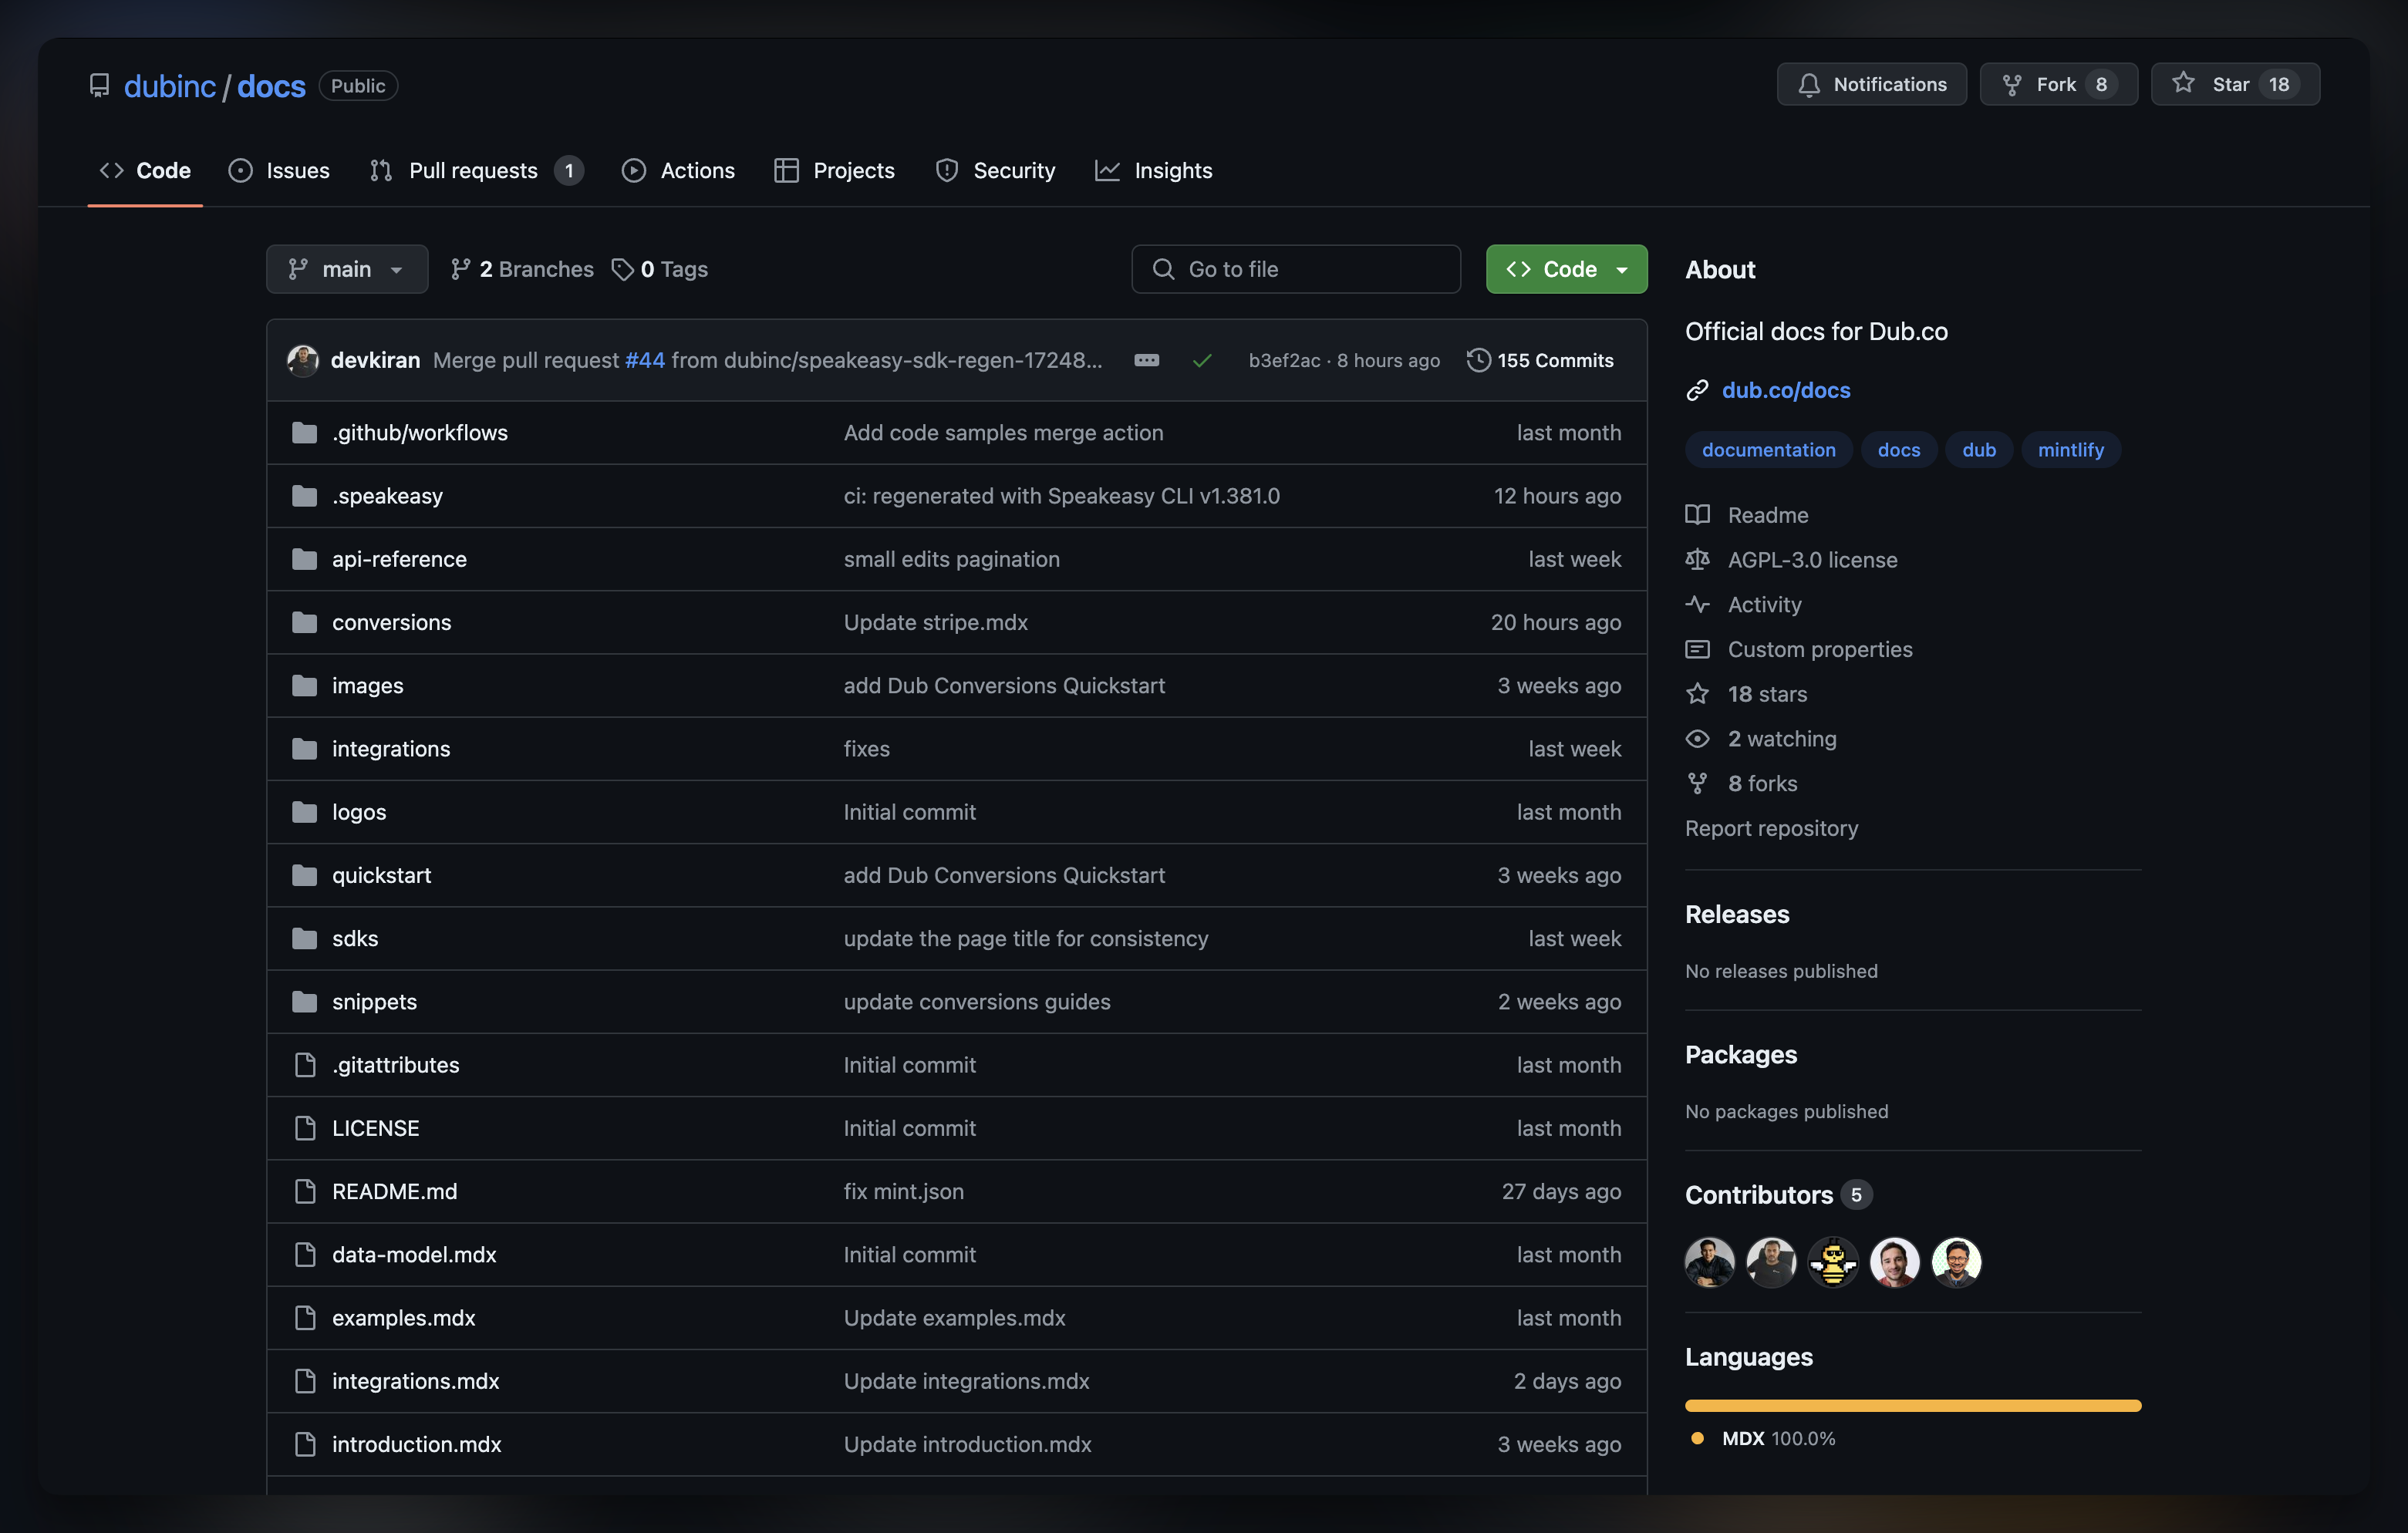Open the integrations folder

click(x=391, y=748)
